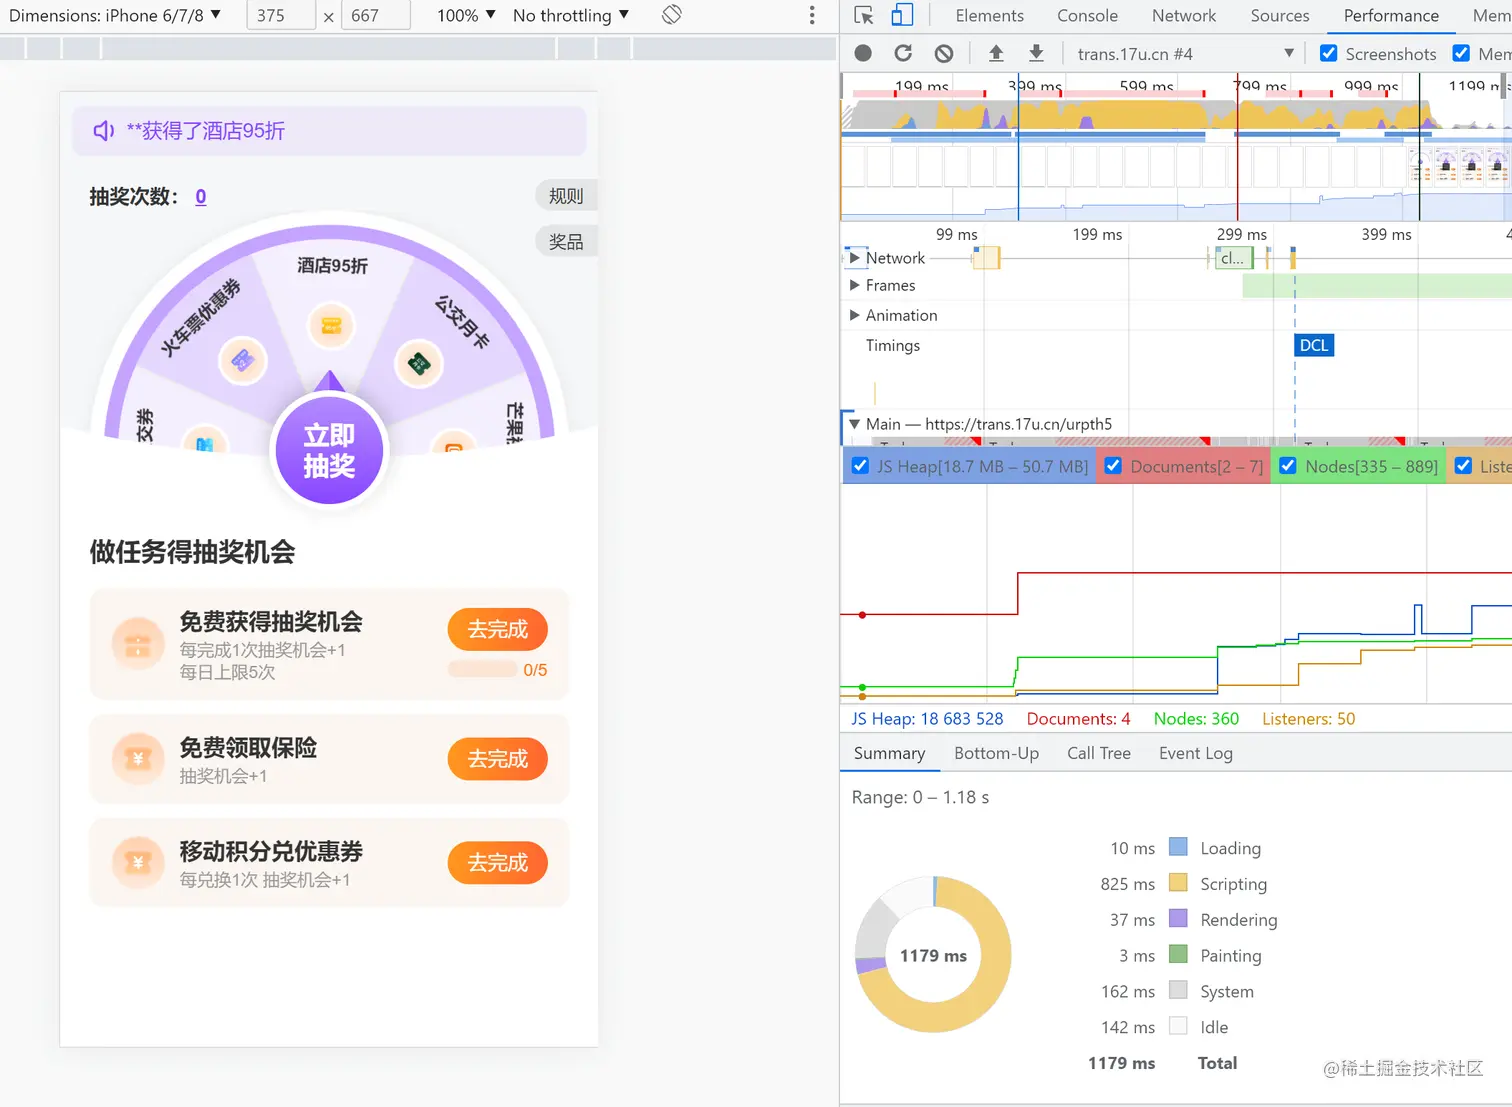Open the Call Tree tab
1512x1107 pixels.
pyautogui.click(x=1098, y=753)
